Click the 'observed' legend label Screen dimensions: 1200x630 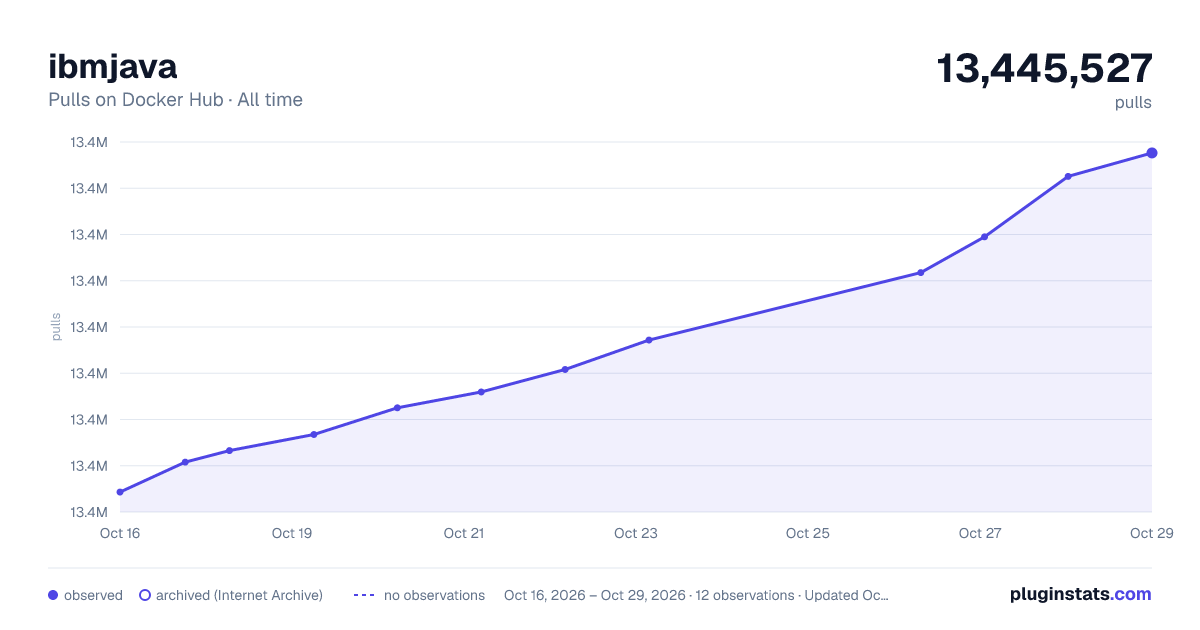pyautogui.click(x=93, y=595)
